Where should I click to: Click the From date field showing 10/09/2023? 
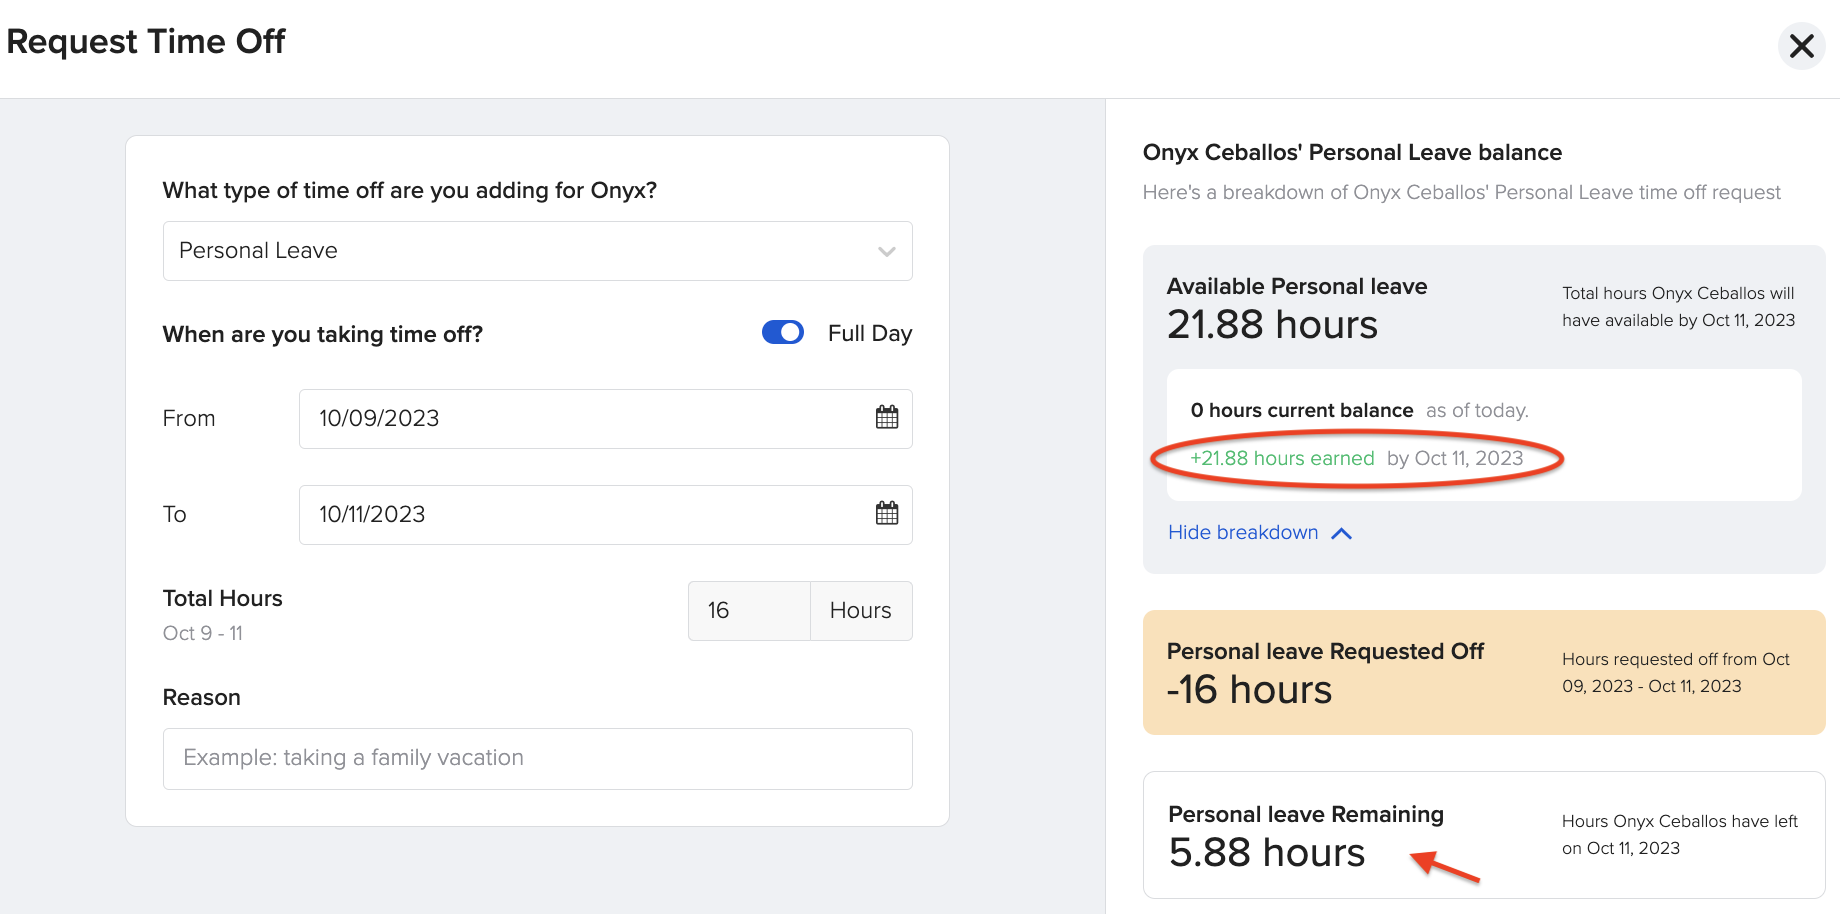pos(580,419)
